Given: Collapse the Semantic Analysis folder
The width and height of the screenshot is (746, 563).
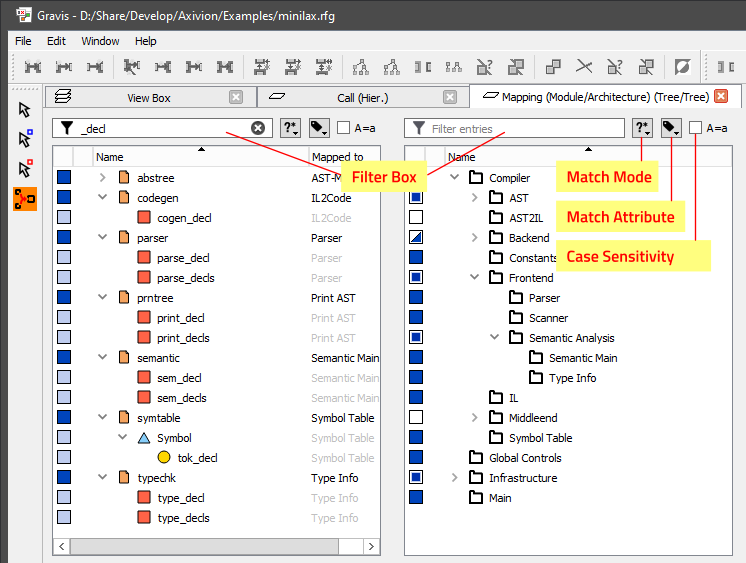Looking at the screenshot, I should [x=495, y=337].
